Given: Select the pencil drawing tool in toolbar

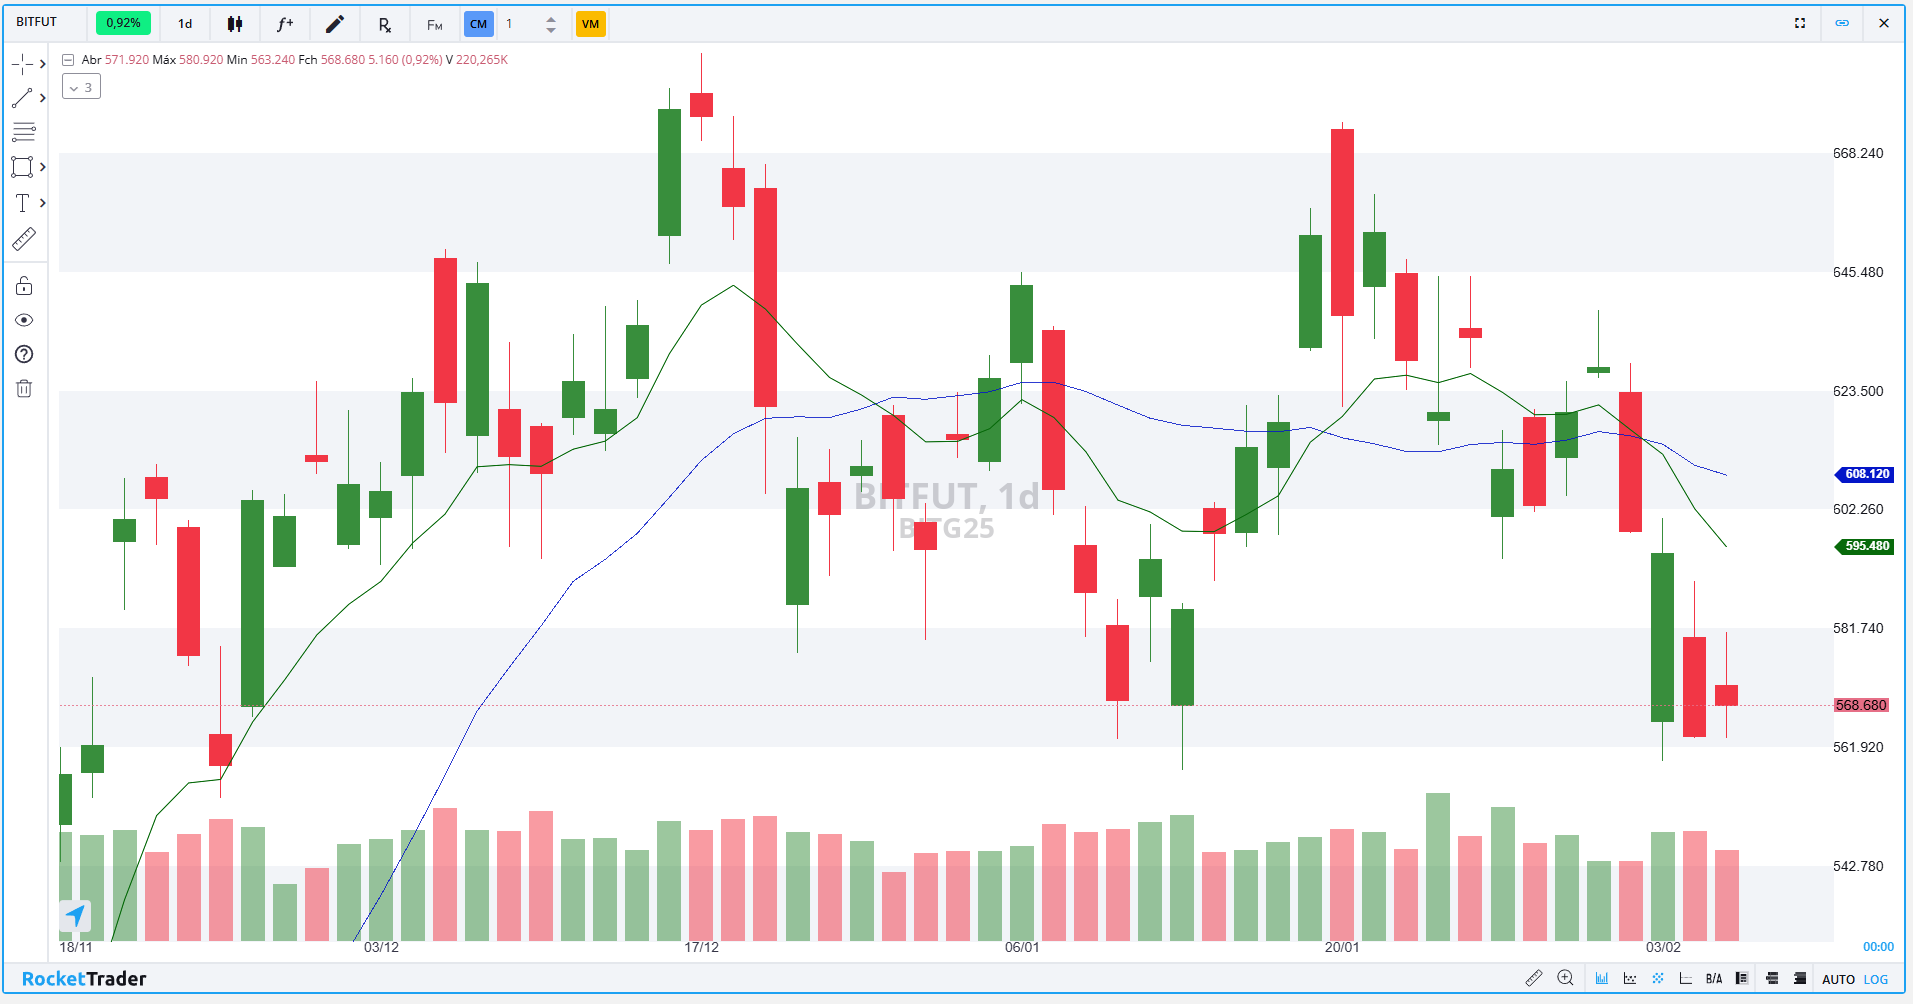Looking at the screenshot, I should 335,24.
